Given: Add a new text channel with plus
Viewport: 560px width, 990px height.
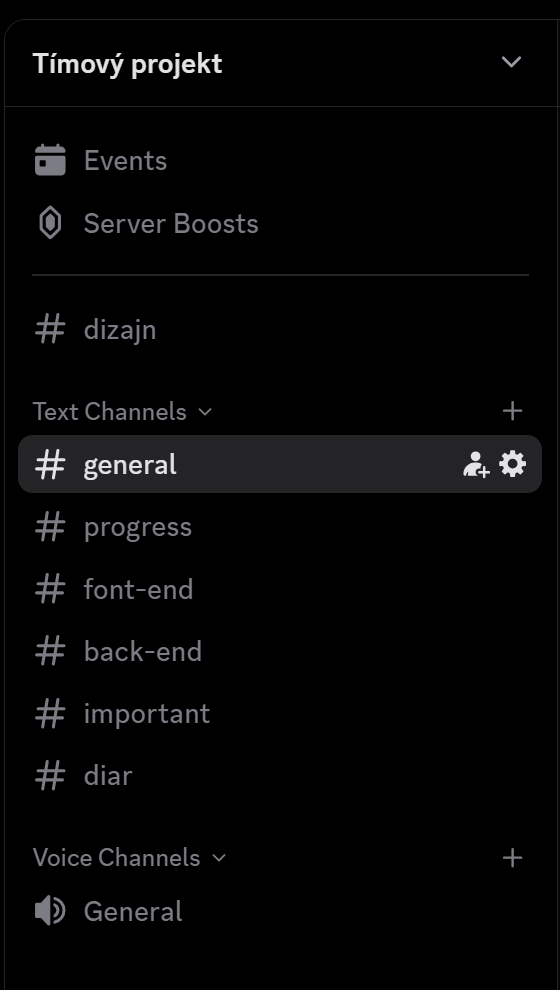Looking at the screenshot, I should pos(512,411).
